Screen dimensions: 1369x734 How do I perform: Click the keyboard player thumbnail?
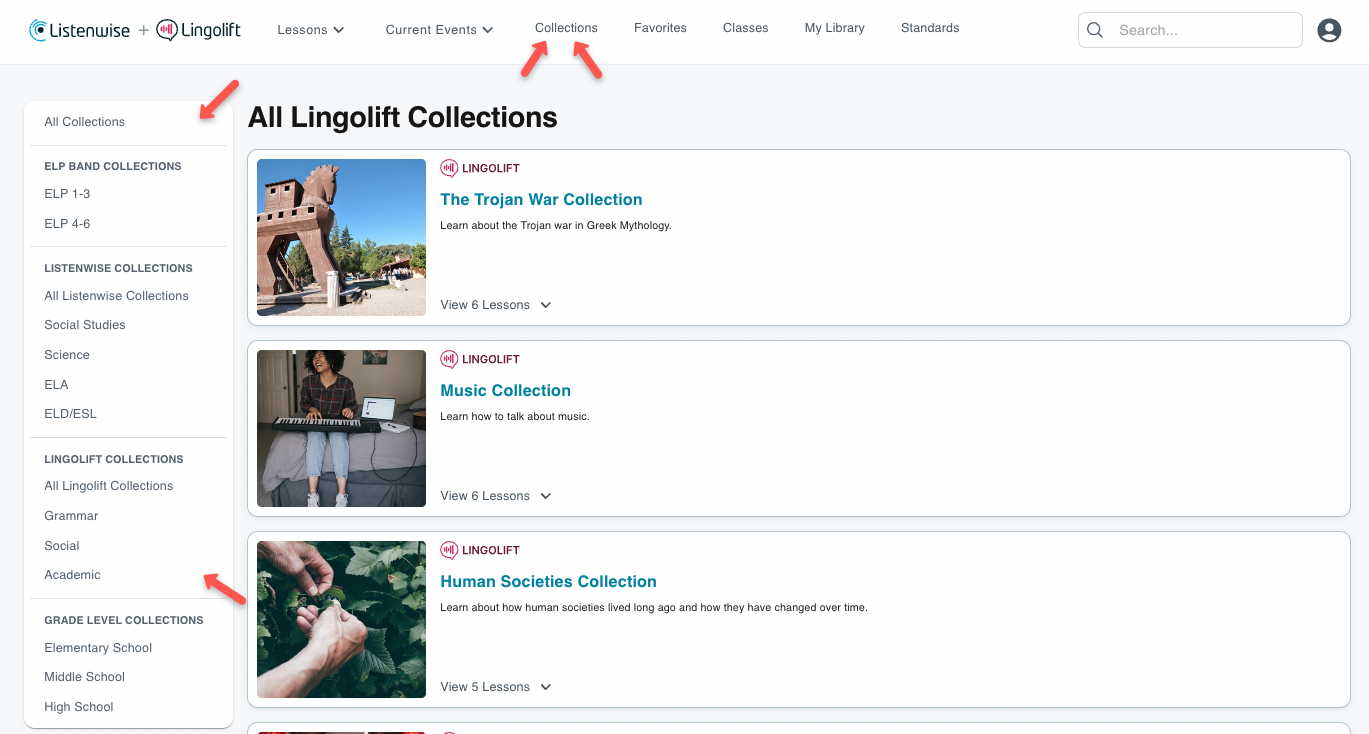(x=341, y=428)
